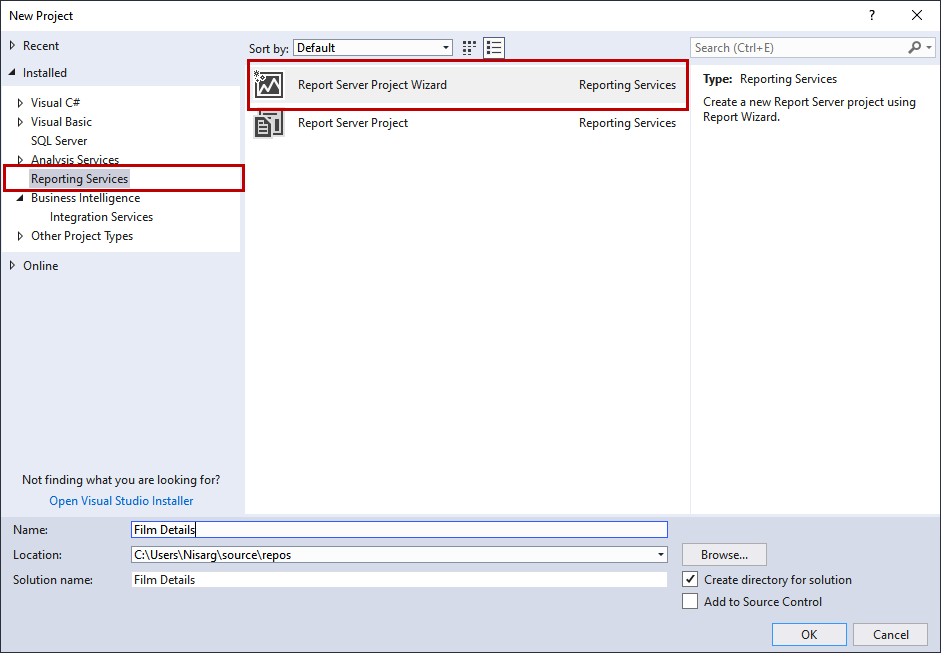Close the New Project dialog
Screen dimensions: 941x653
point(917,16)
